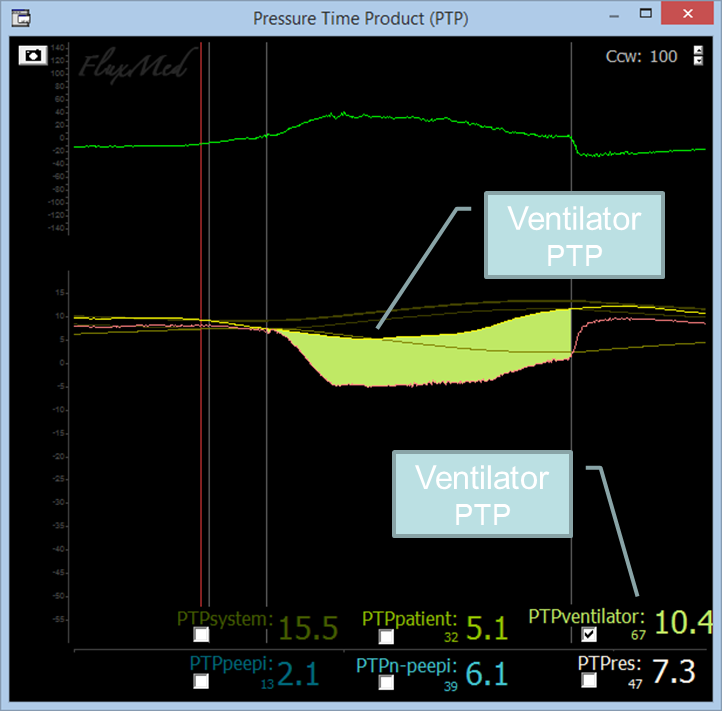This screenshot has width=722, height=711.
Task: Enable the PTPpatient checkbox
Action: point(386,636)
